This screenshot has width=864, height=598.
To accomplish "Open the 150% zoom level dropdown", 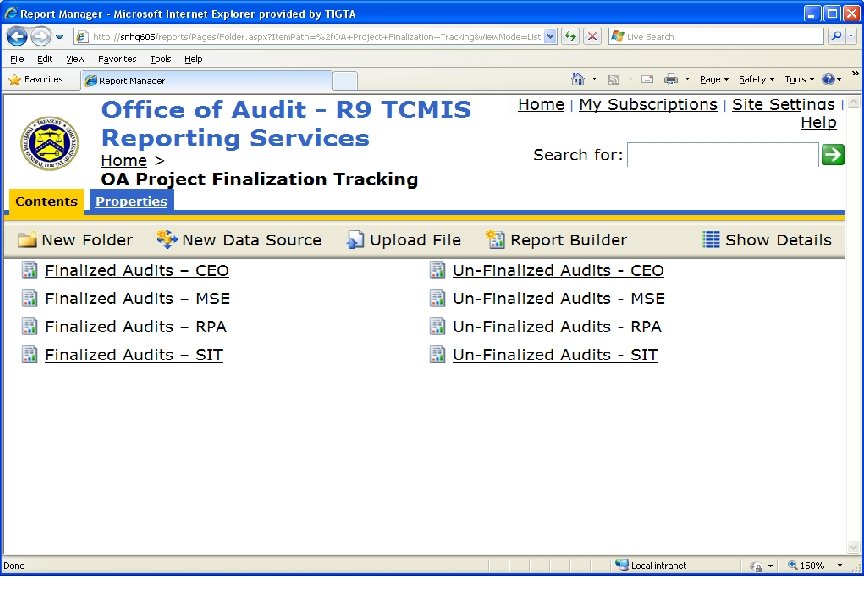I will pos(840,565).
